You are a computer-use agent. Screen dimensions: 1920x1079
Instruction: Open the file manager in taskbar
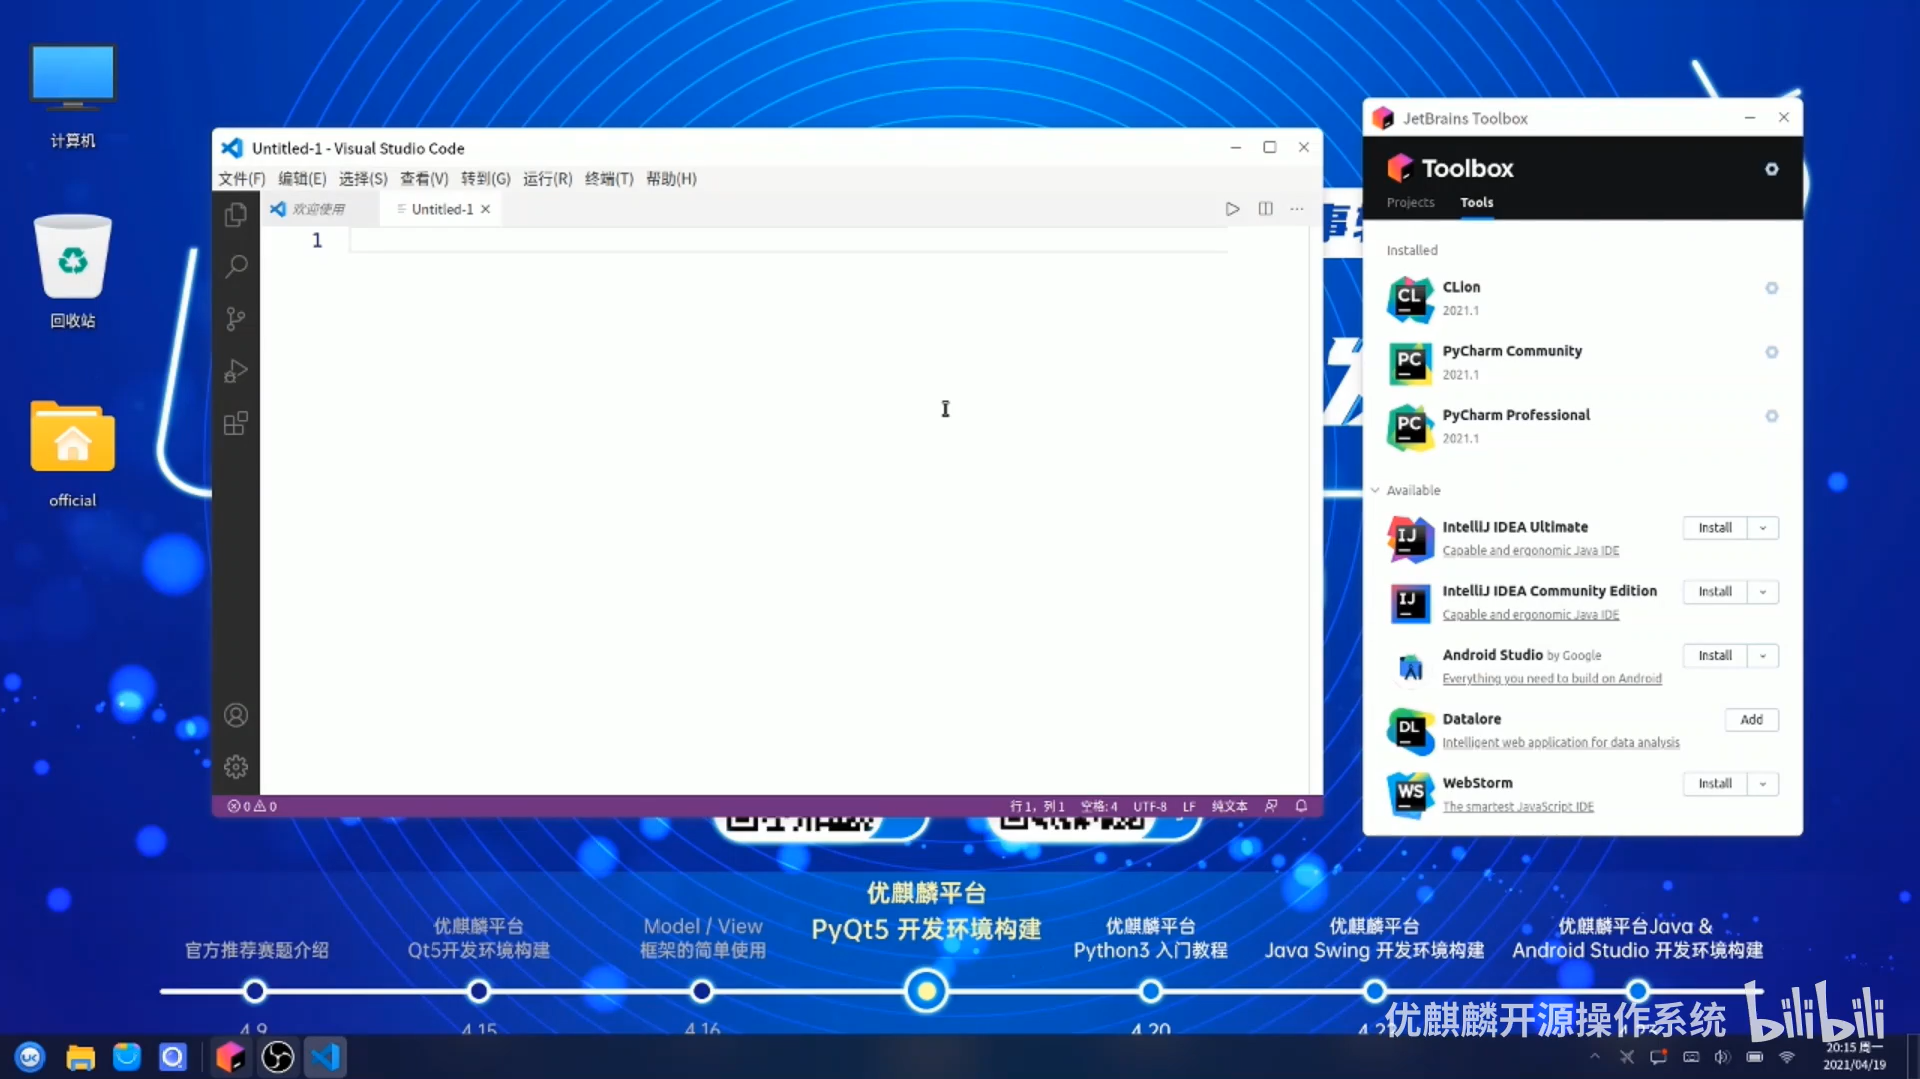(80, 1057)
